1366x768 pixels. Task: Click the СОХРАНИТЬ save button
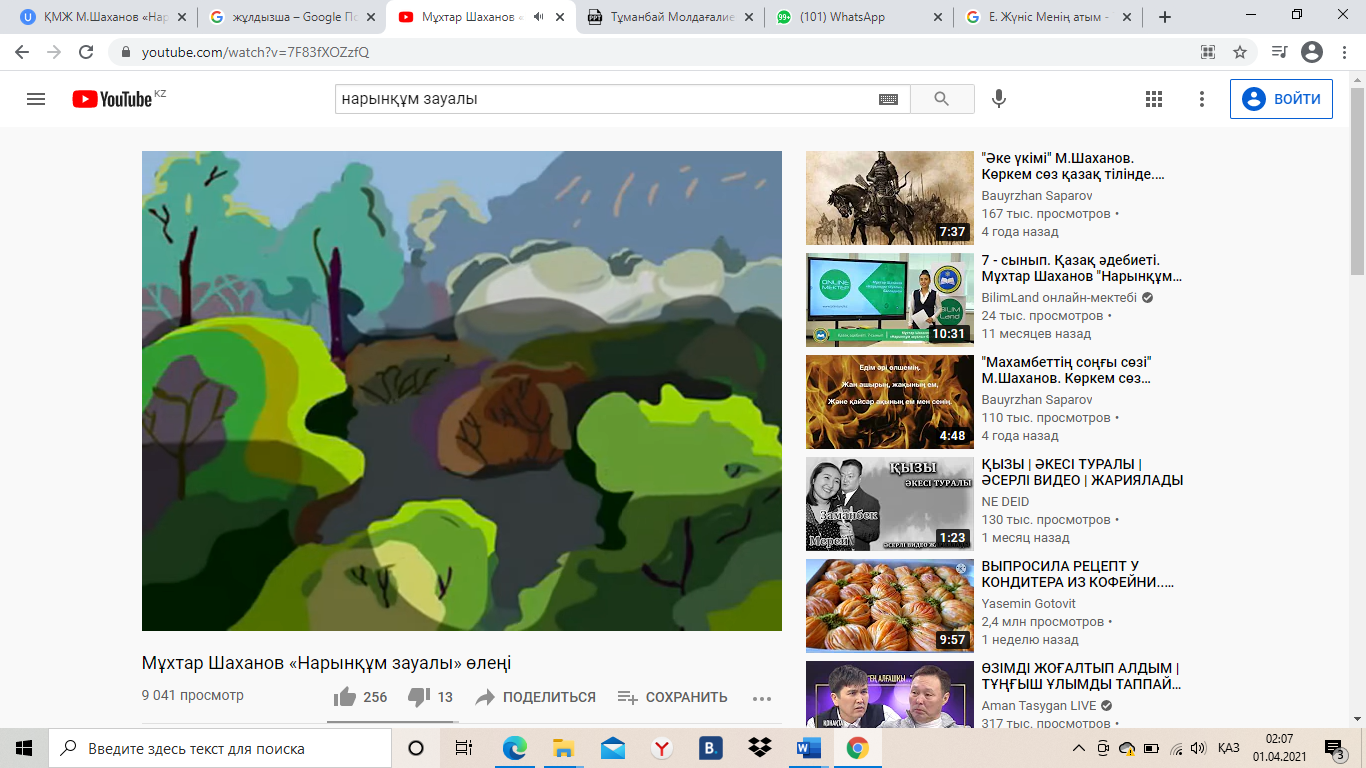(x=672, y=697)
